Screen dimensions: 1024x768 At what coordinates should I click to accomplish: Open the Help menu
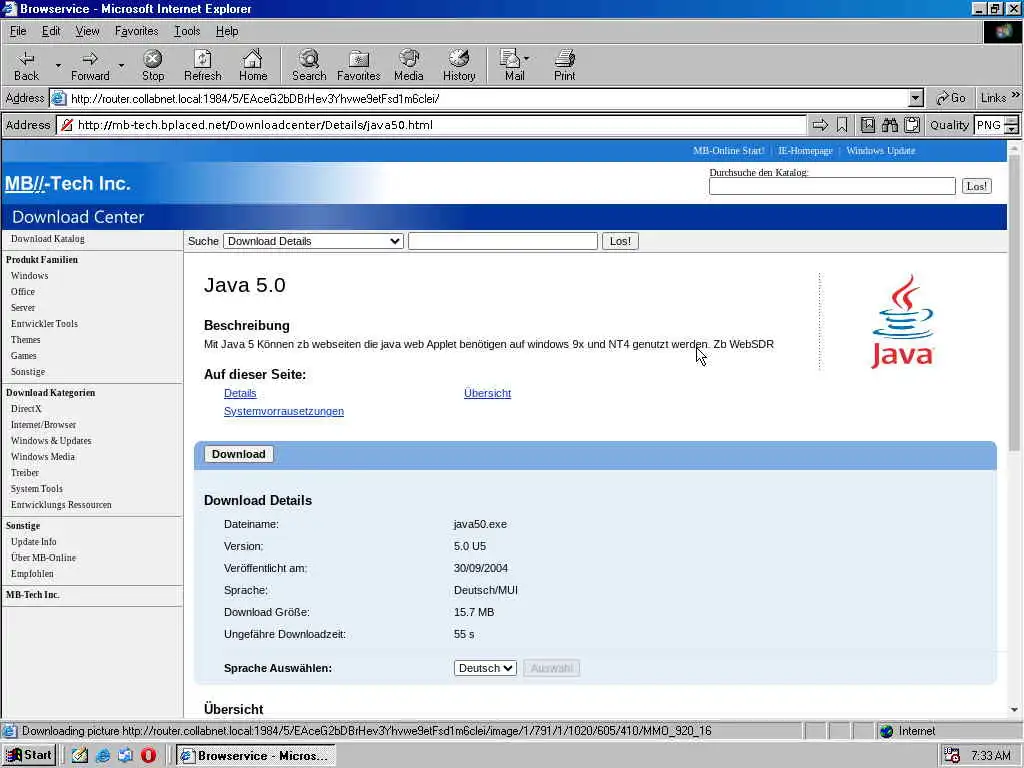point(227,31)
